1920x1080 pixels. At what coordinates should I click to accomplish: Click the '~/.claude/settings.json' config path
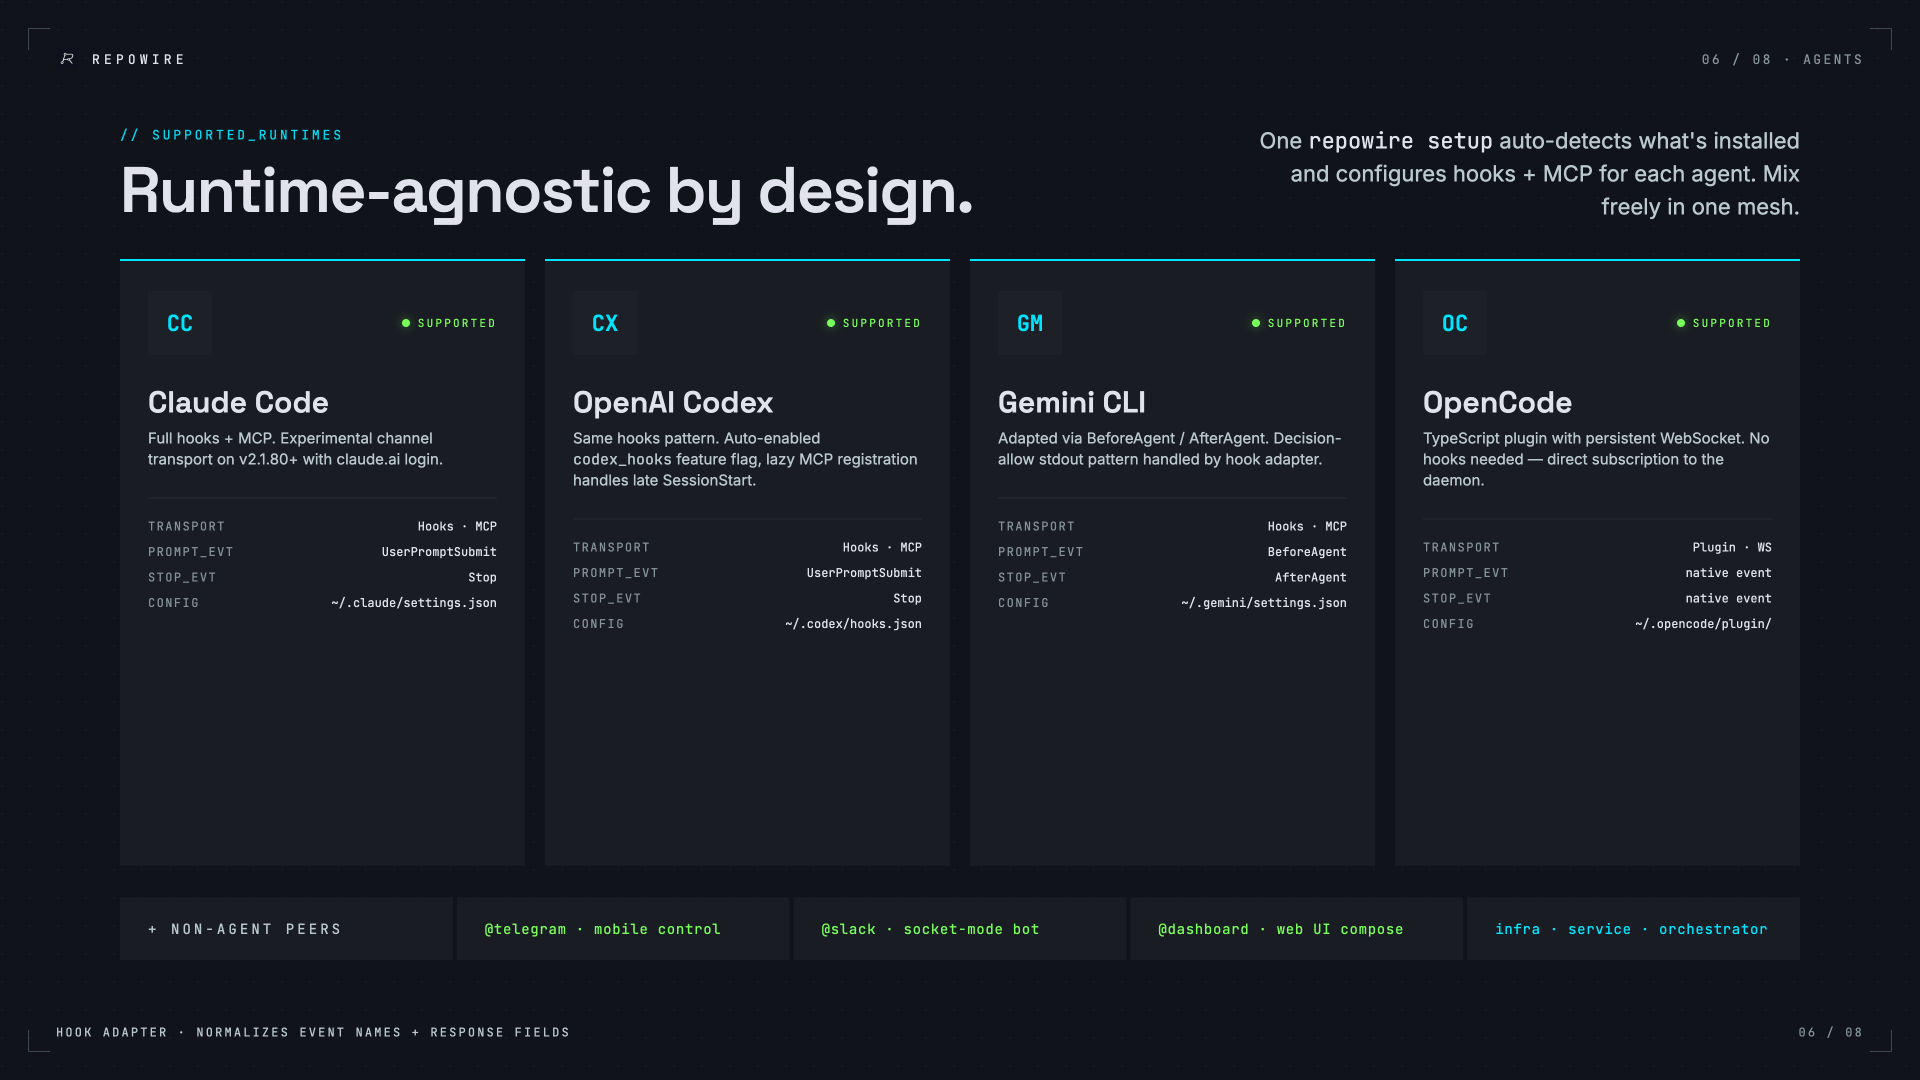(414, 603)
